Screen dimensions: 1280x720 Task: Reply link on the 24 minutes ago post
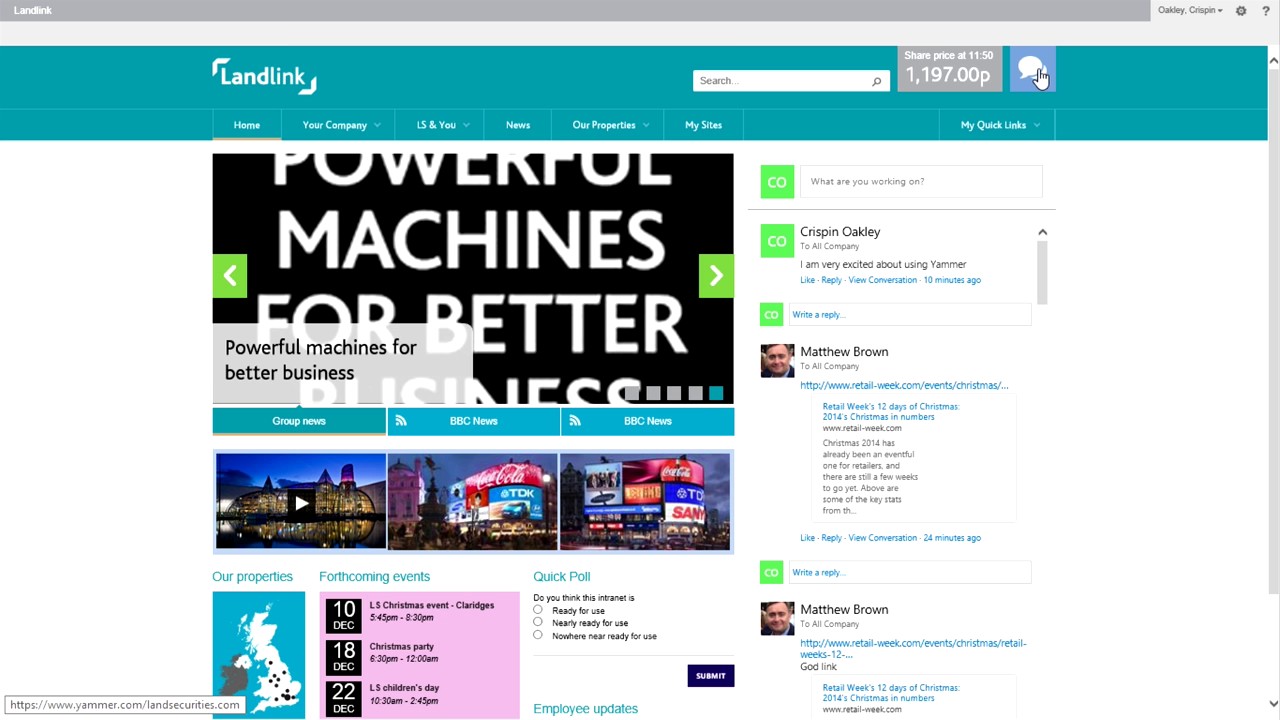831,538
